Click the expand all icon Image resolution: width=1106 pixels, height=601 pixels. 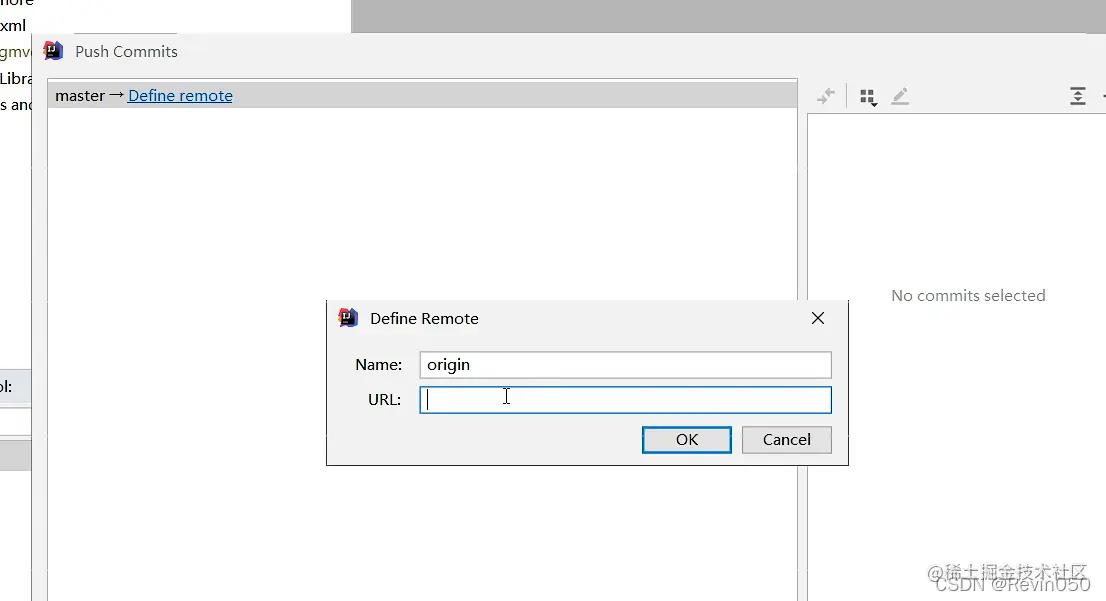click(1078, 96)
